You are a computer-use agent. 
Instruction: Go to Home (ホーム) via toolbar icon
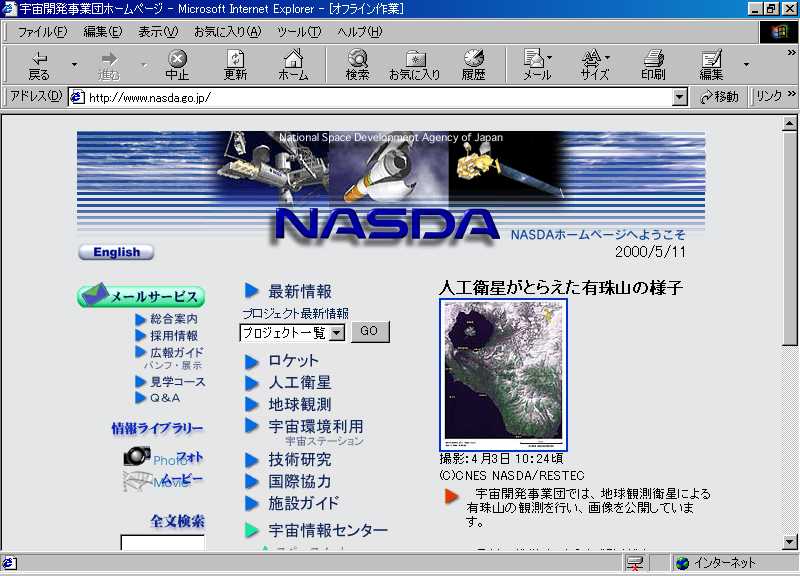[x=293, y=65]
